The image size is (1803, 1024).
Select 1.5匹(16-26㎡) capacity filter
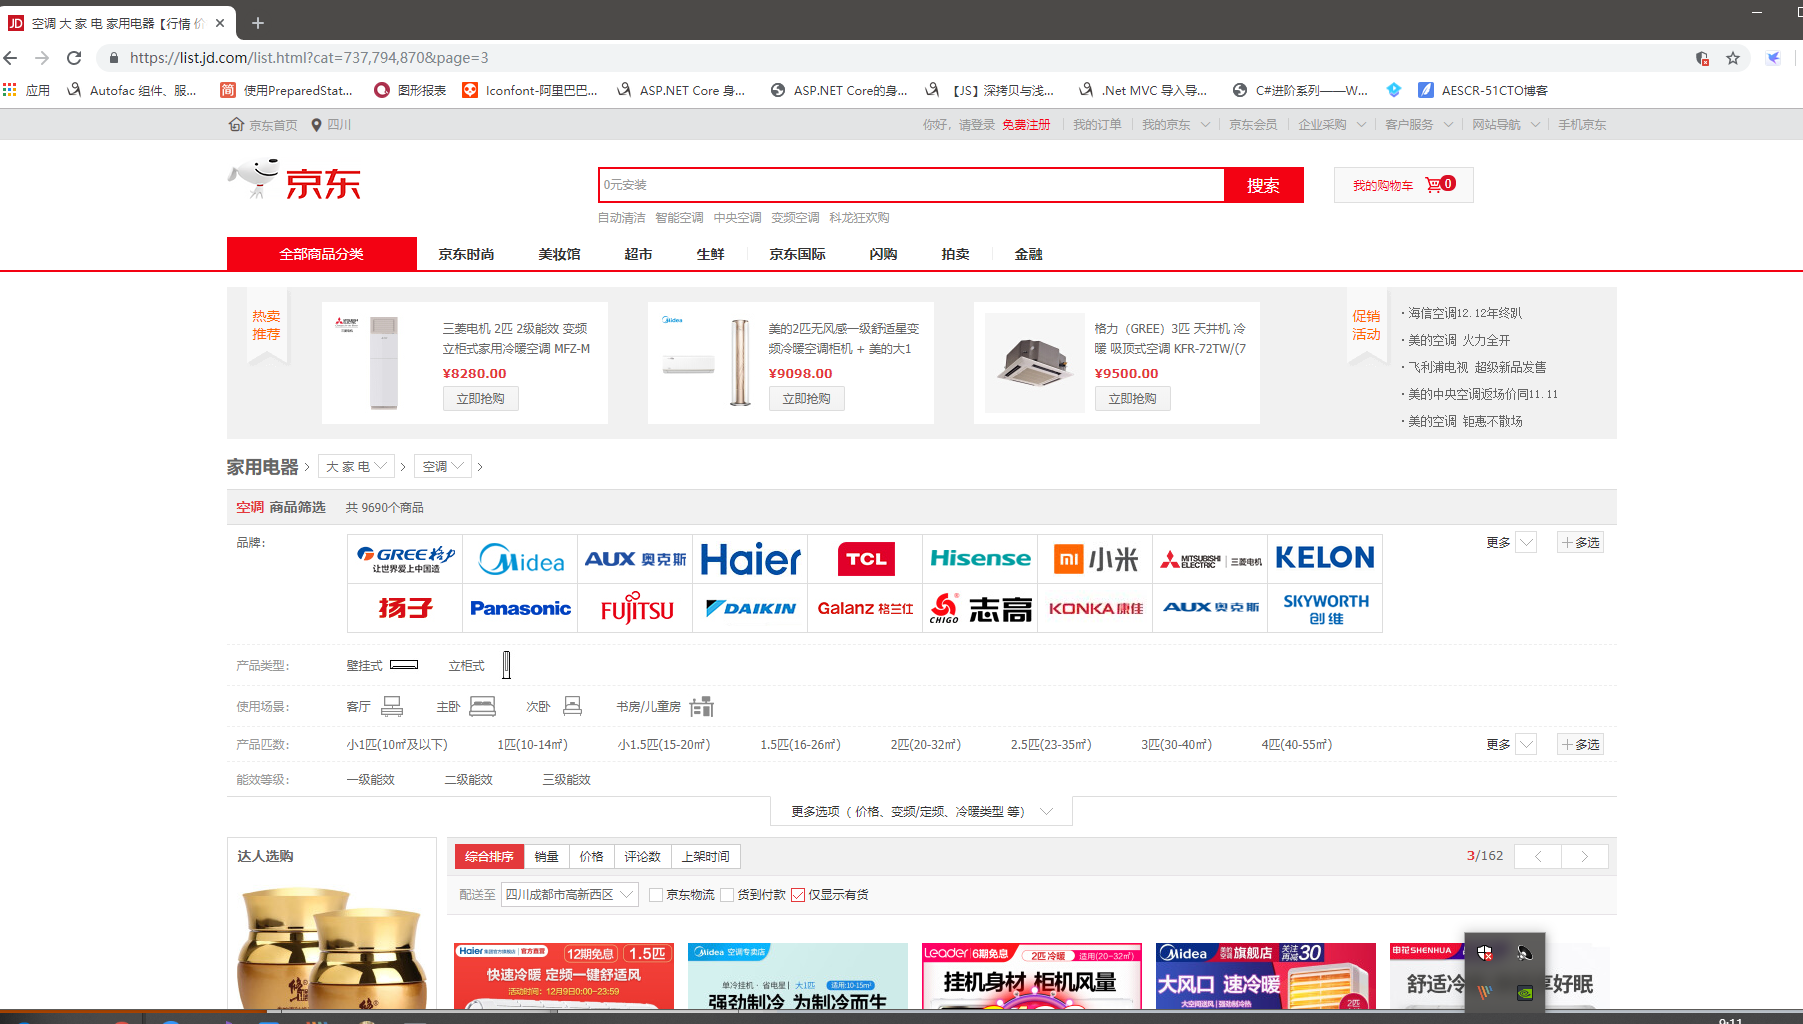[x=800, y=745]
